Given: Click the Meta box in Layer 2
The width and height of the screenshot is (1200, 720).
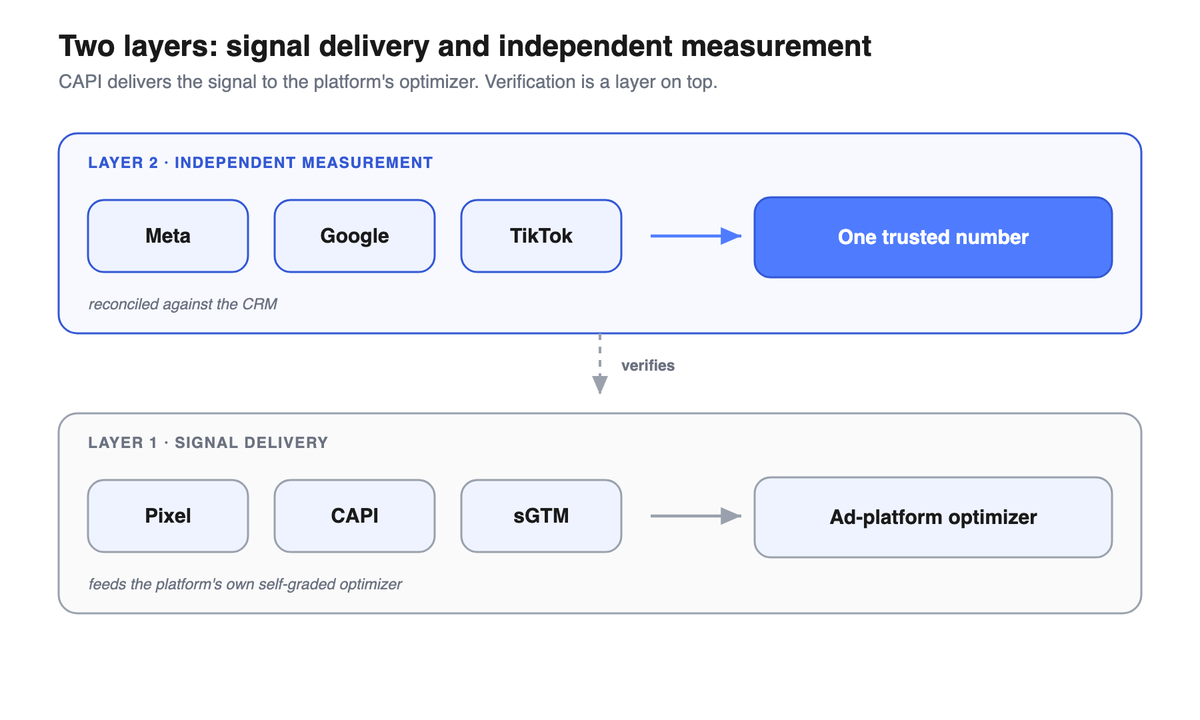Looking at the screenshot, I should 168,236.
